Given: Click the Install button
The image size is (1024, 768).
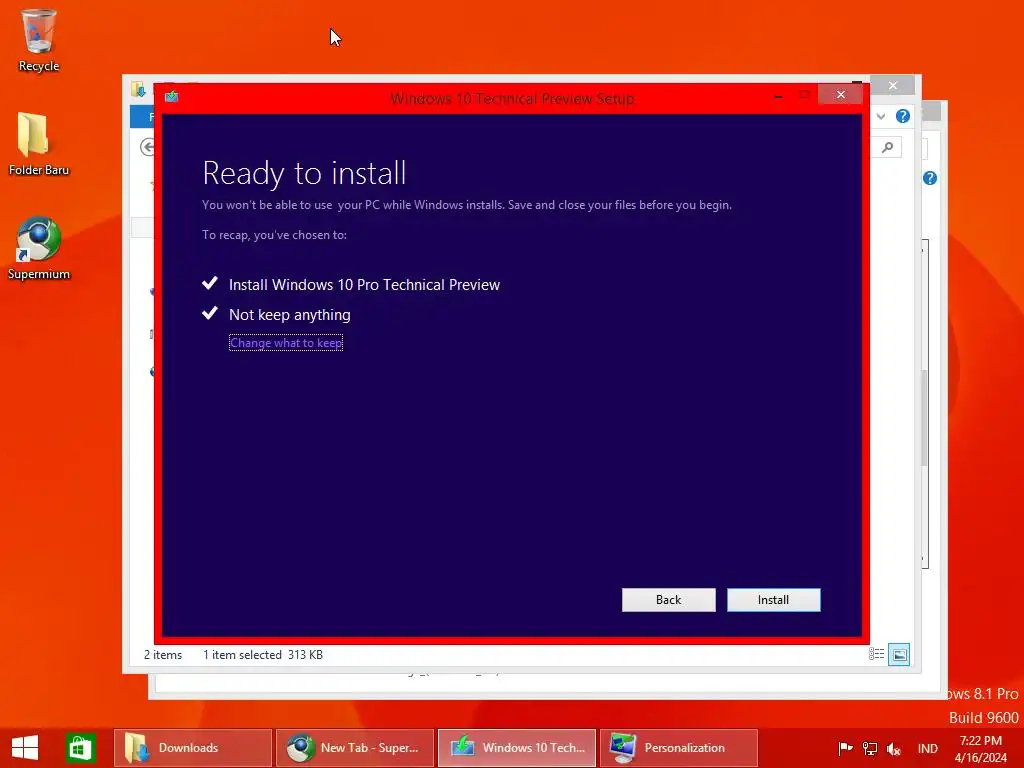Looking at the screenshot, I should 773,600.
